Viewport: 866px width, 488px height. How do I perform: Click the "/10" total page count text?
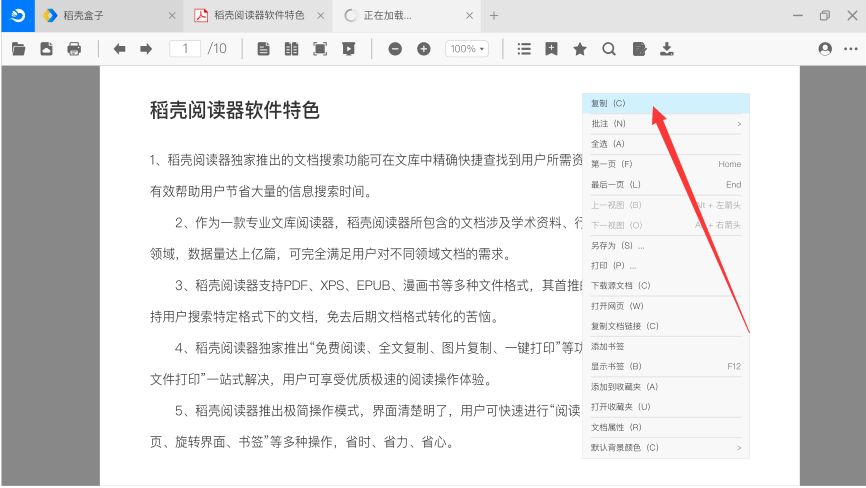point(217,49)
